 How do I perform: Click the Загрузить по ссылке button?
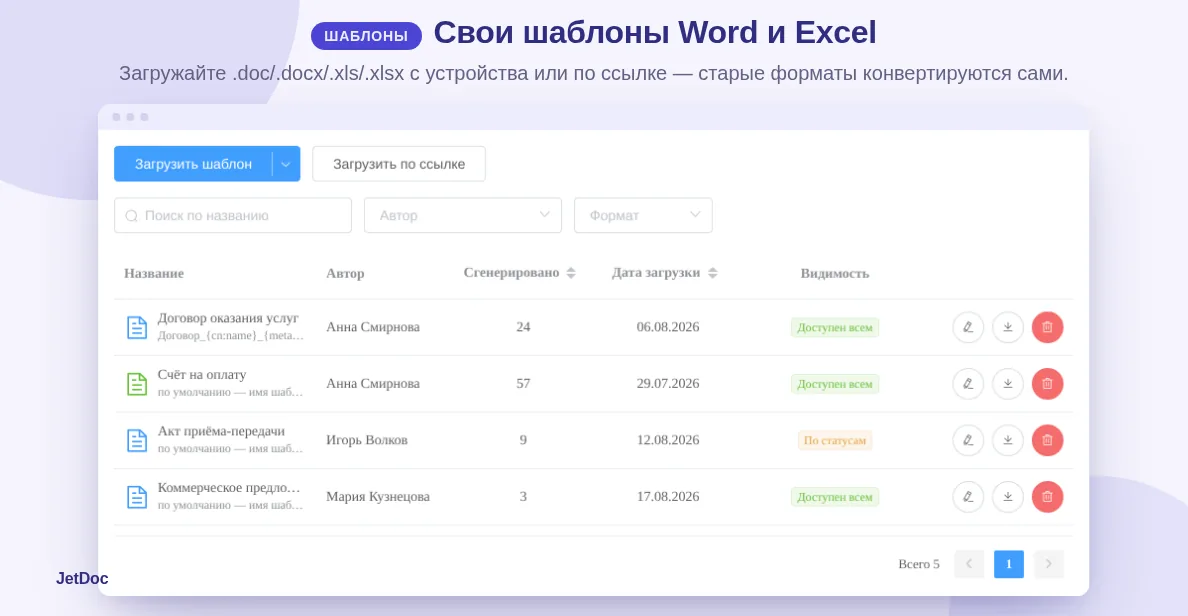(399, 164)
